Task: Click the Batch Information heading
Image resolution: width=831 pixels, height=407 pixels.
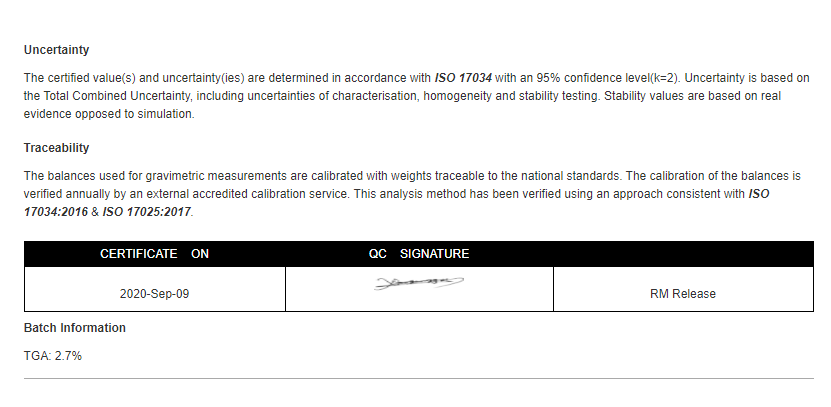Action: (x=75, y=328)
